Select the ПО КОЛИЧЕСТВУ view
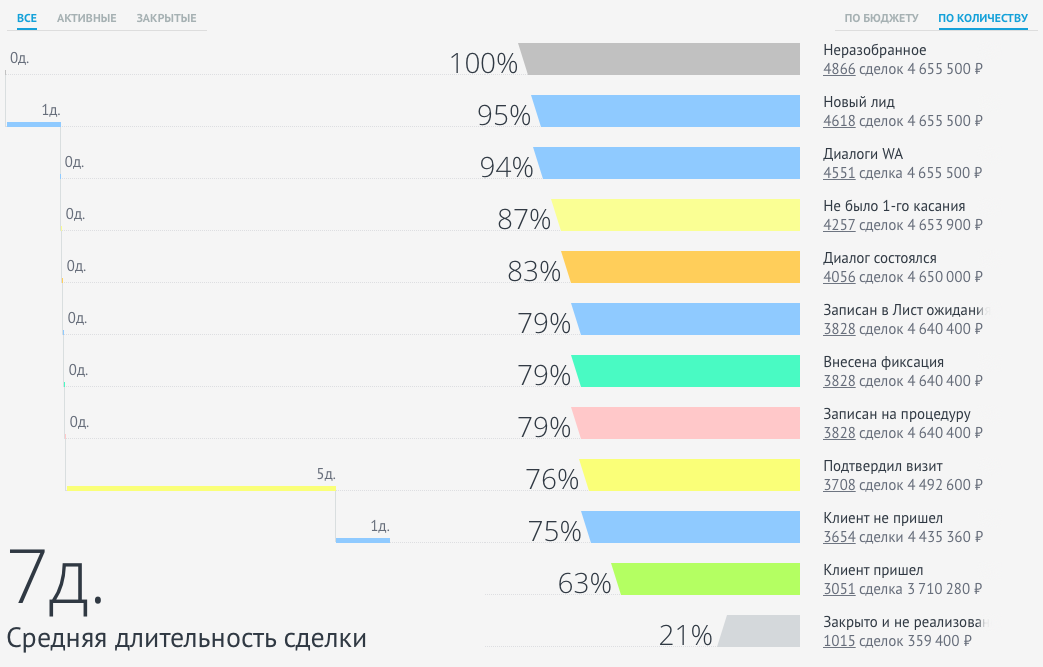Image resolution: width=1043 pixels, height=667 pixels. [x=982, y=18]
